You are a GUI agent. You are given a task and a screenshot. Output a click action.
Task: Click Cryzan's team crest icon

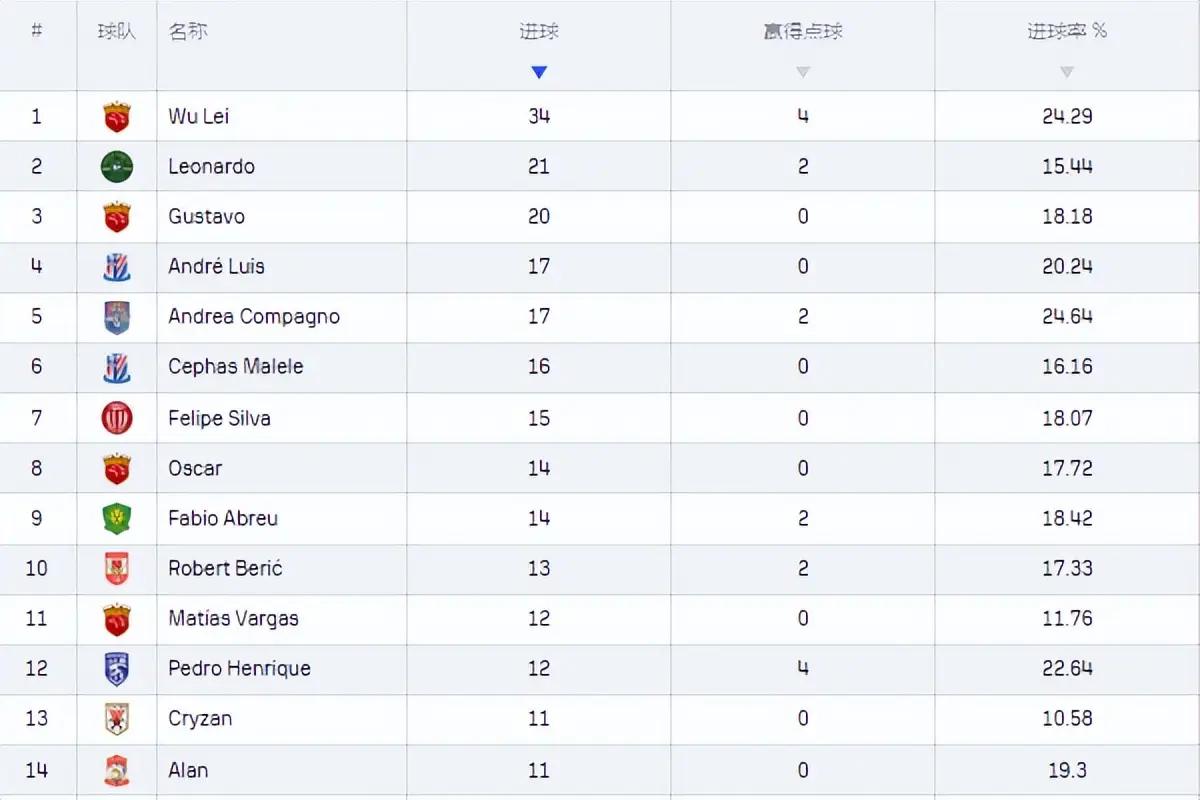pos(117,719)
